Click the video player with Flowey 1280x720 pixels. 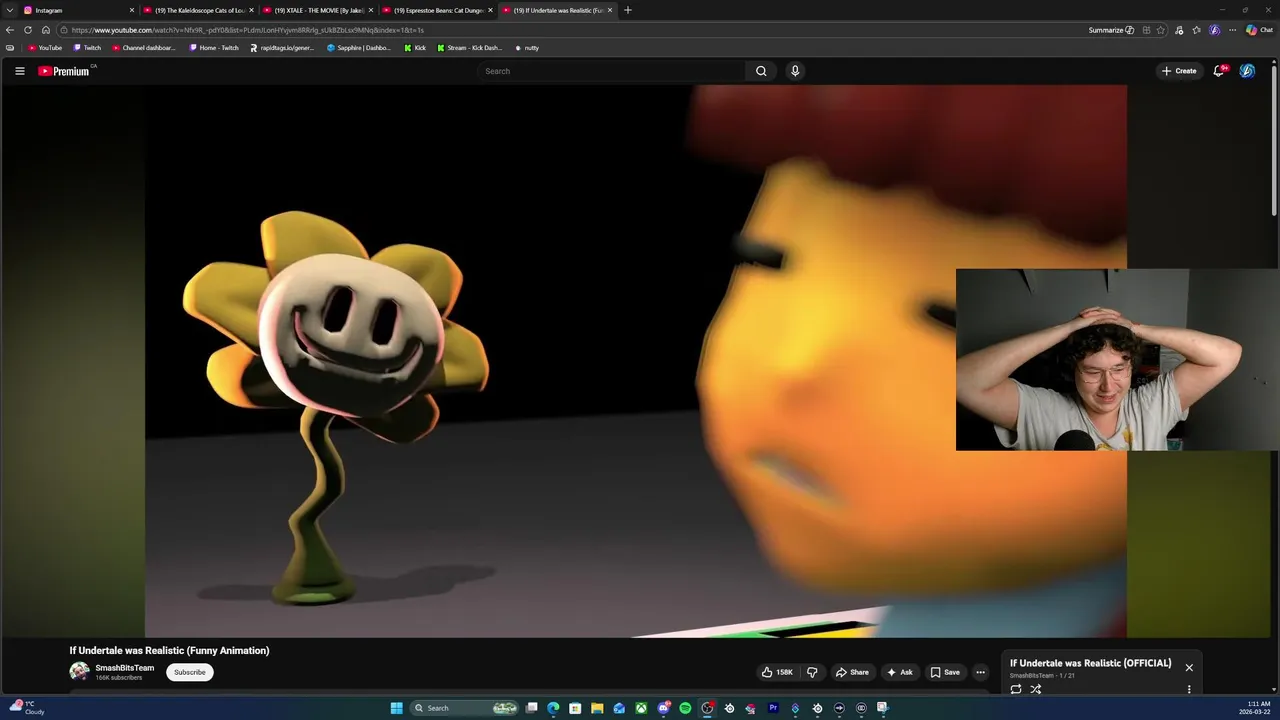tap(636, 361)
